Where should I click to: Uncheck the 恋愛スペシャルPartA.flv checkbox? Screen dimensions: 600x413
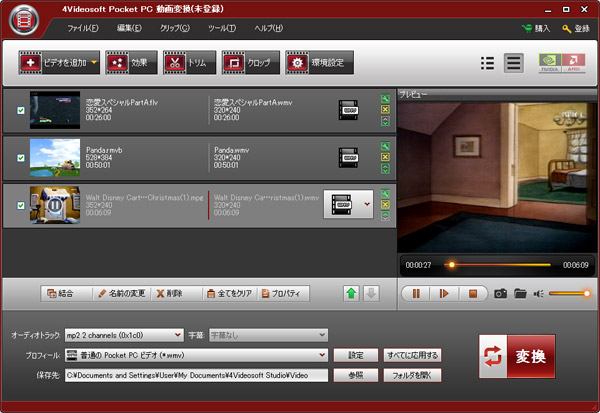tap(21, 110)
